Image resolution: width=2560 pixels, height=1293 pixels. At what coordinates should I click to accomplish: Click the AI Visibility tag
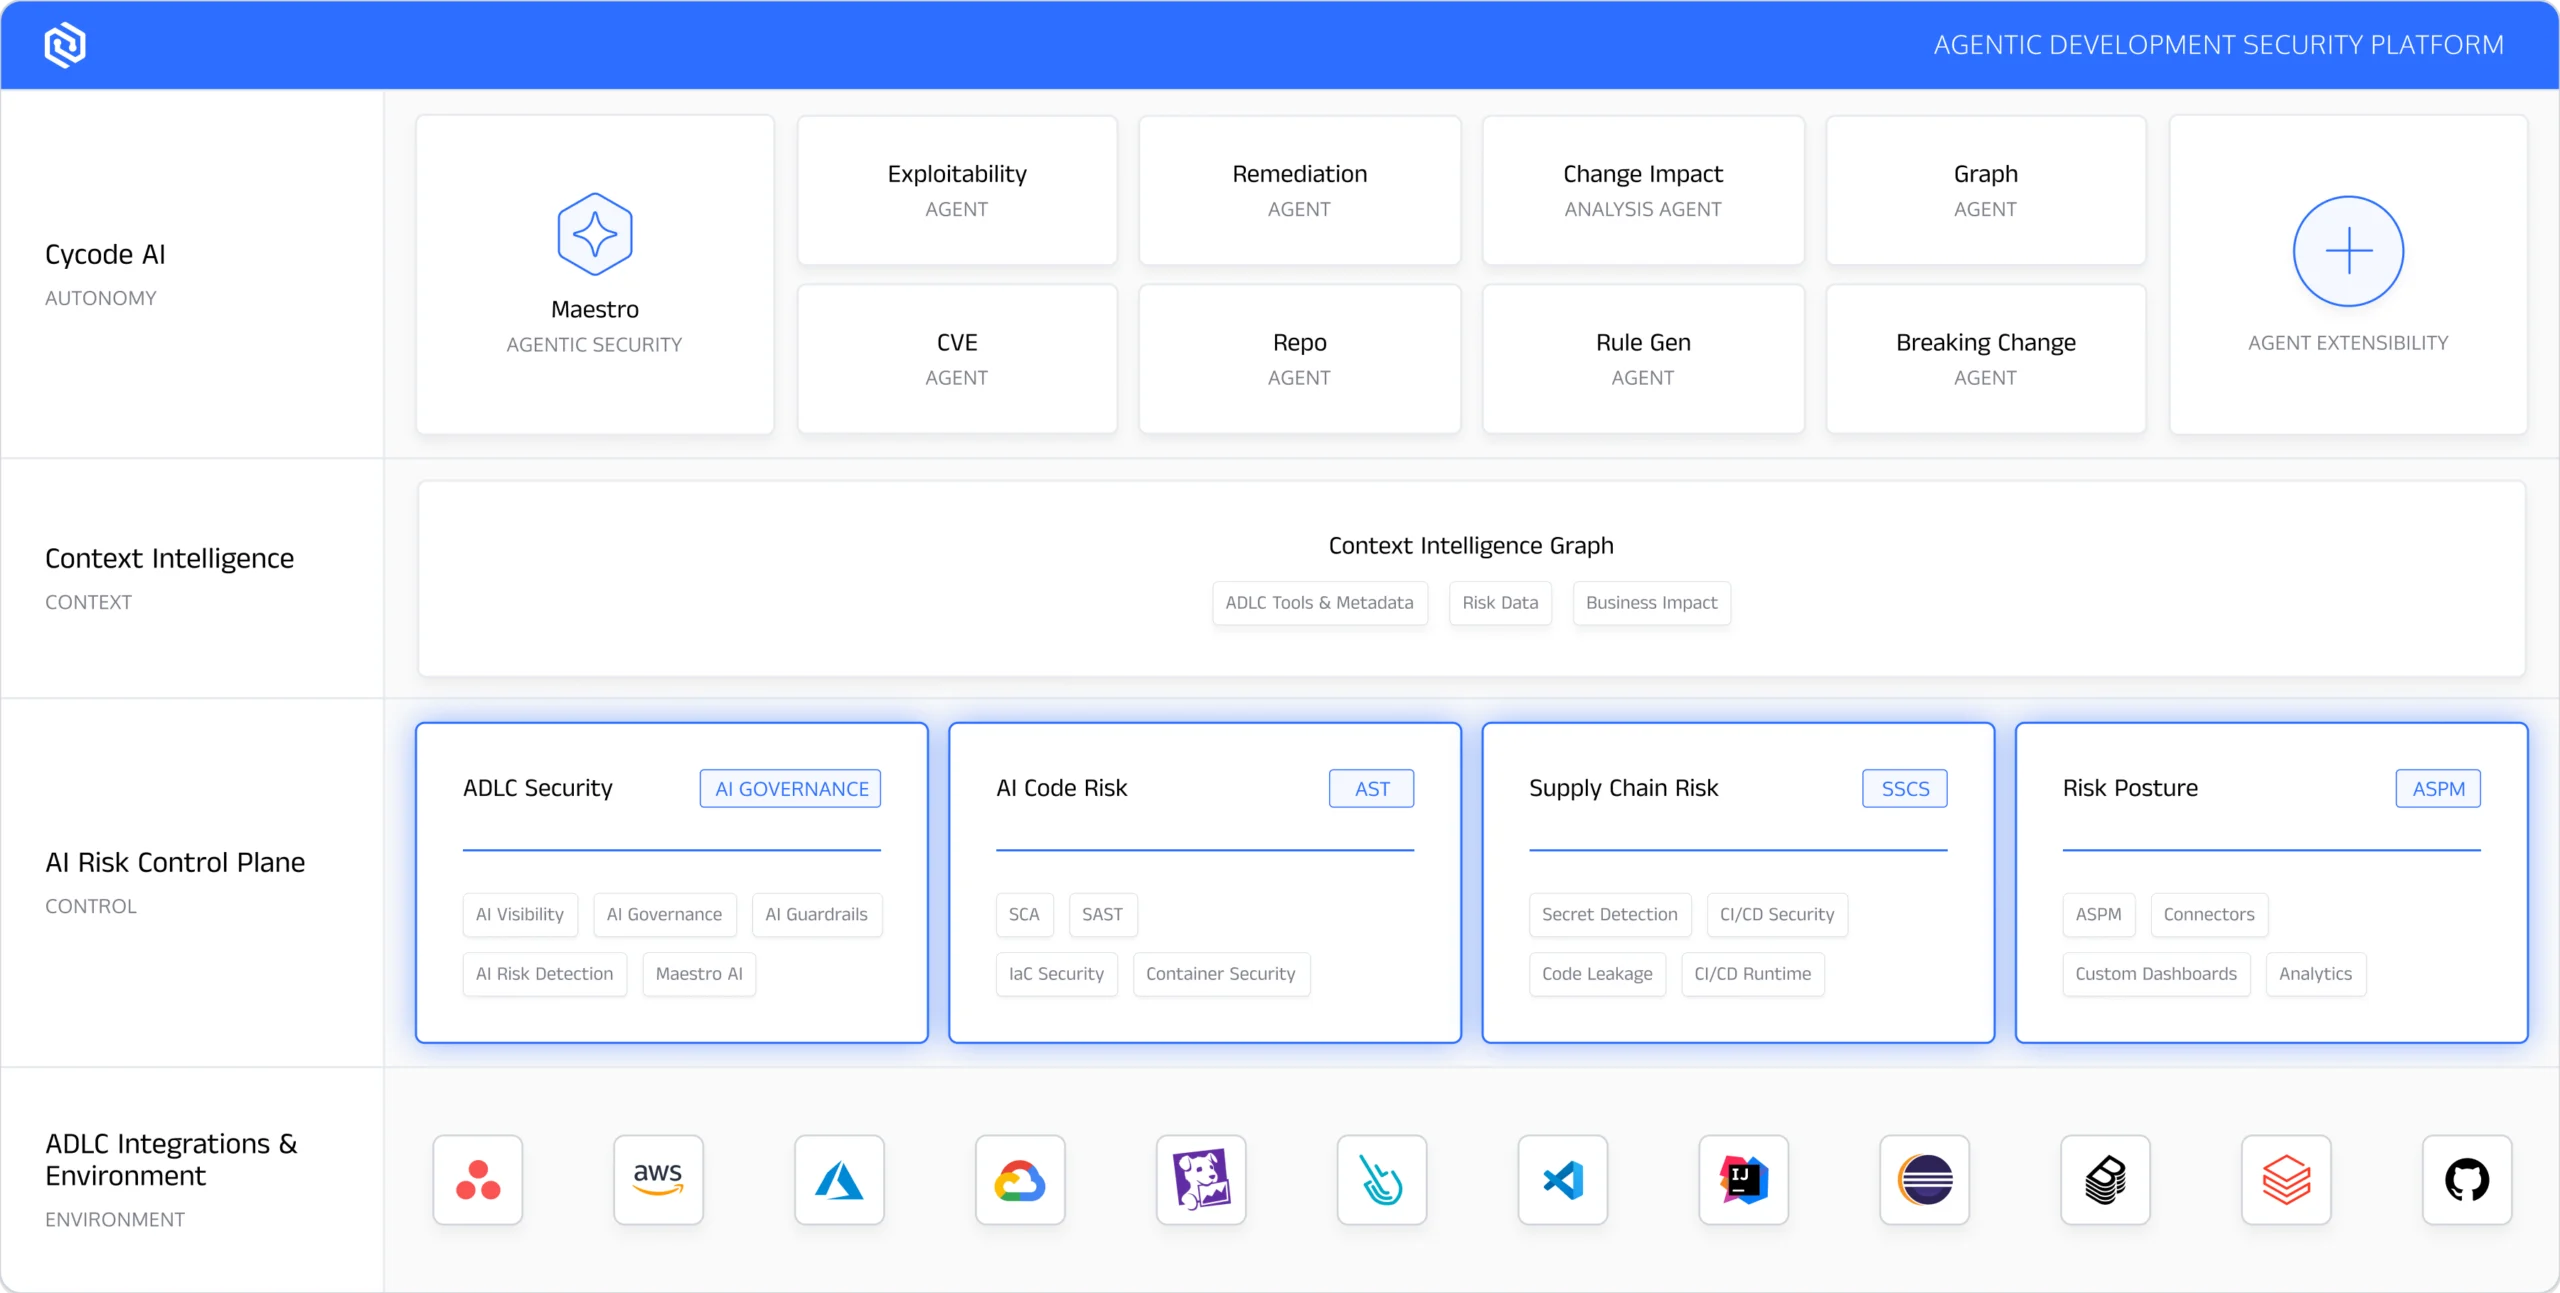pyautogui.click(x=520, y=915)
